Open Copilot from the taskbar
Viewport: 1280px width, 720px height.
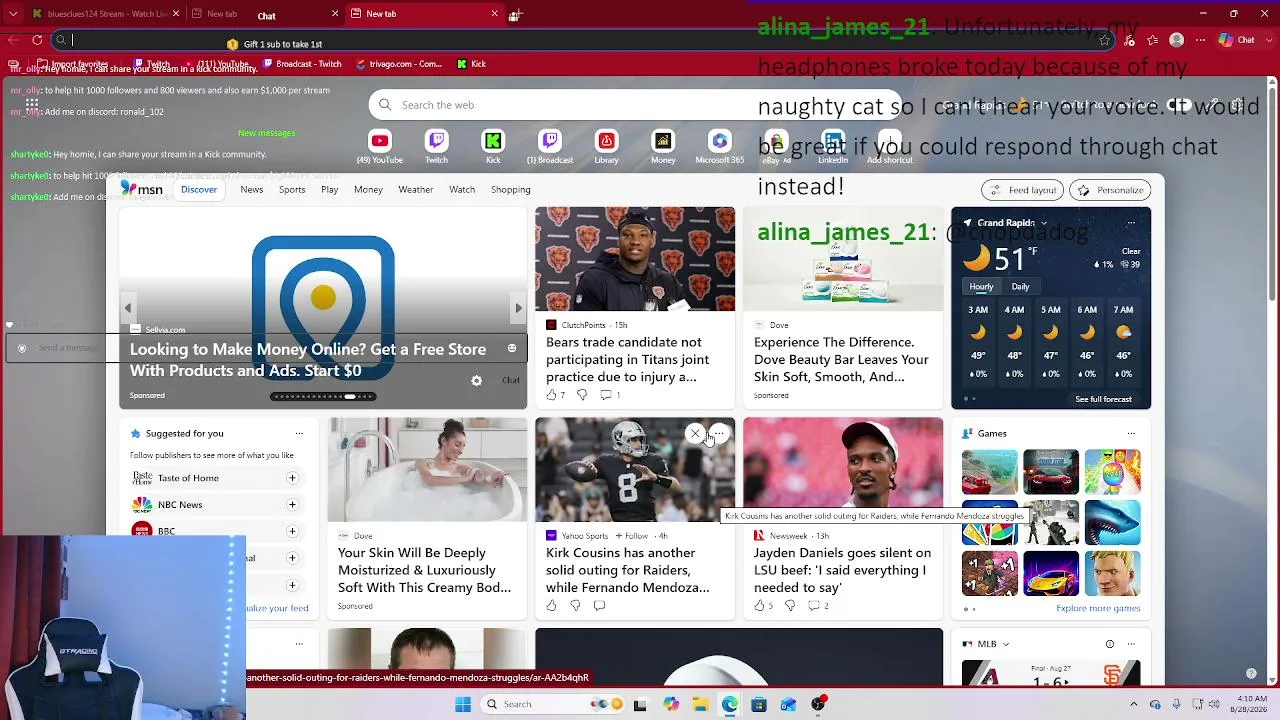[x=671, y=704]
